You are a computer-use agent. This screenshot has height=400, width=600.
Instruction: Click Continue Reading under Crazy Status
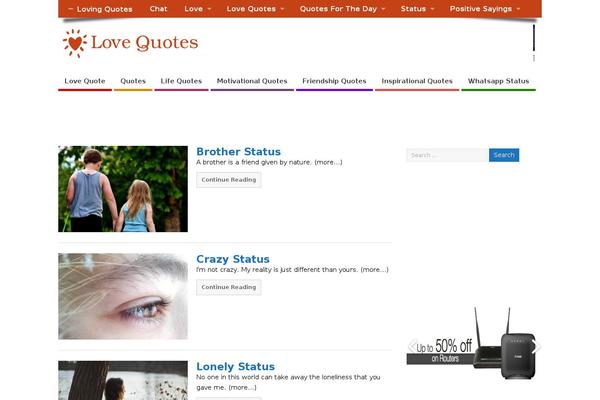(229, 287)
